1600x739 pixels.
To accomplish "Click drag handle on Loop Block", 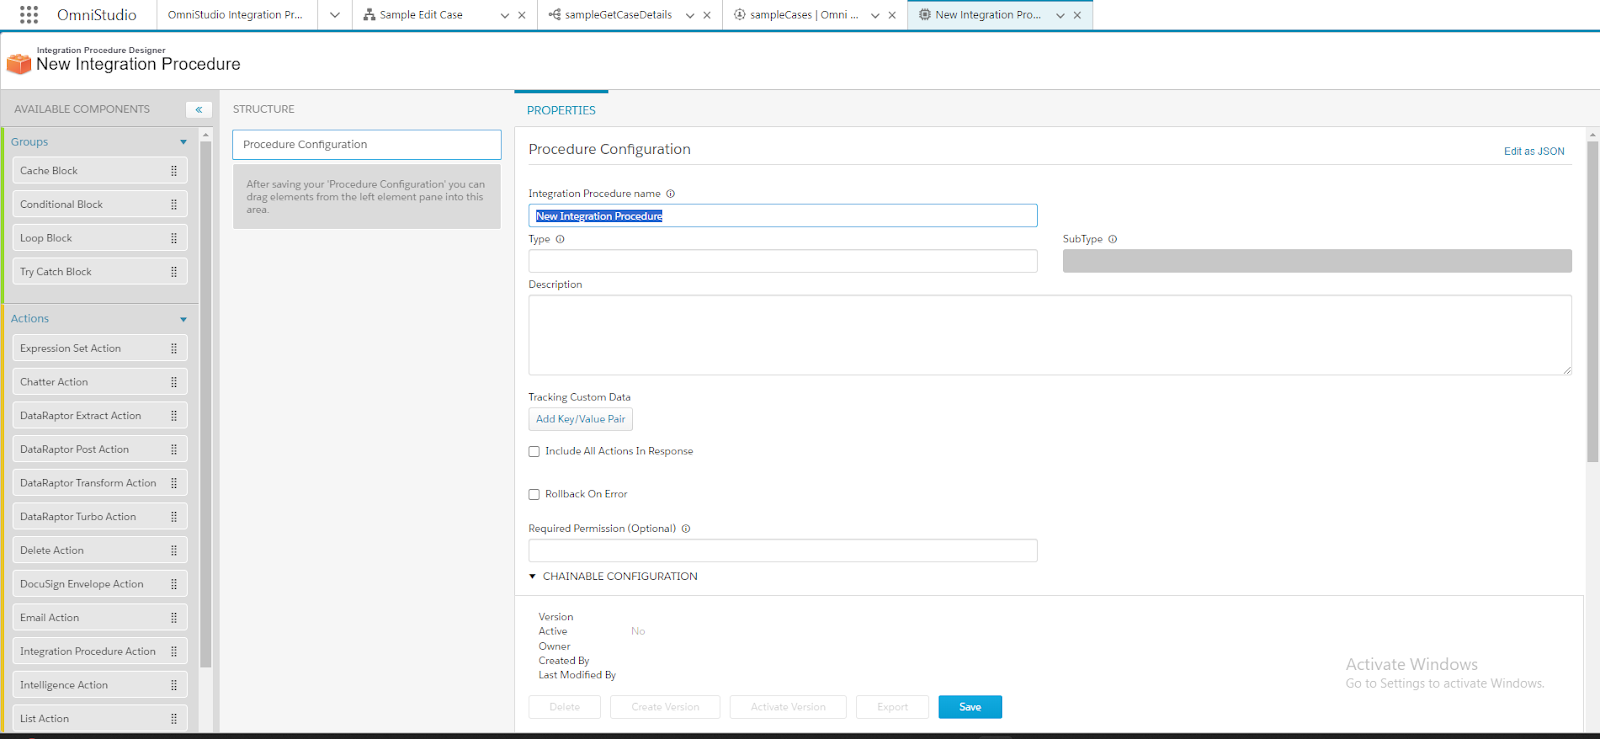I will [x=174, y=238].
